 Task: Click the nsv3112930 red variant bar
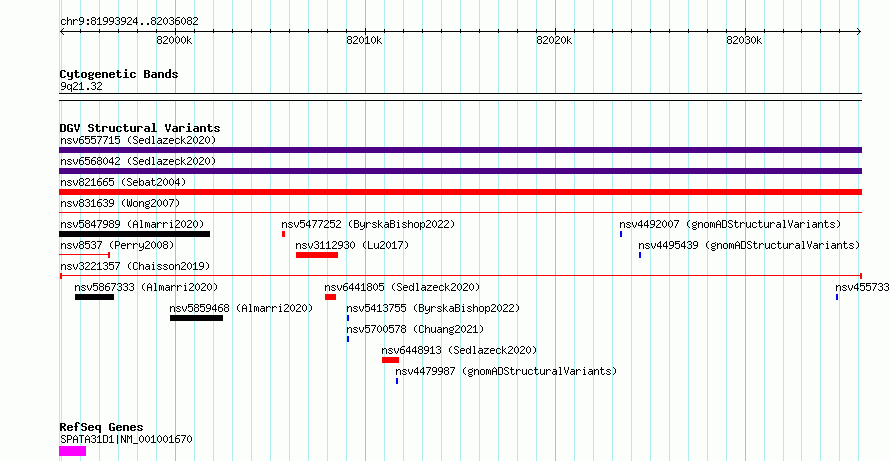(x=317, y=255)
